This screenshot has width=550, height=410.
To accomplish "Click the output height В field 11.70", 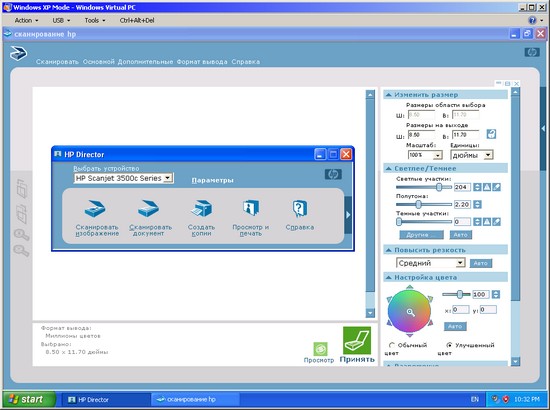I will click(x=465, y=135).
